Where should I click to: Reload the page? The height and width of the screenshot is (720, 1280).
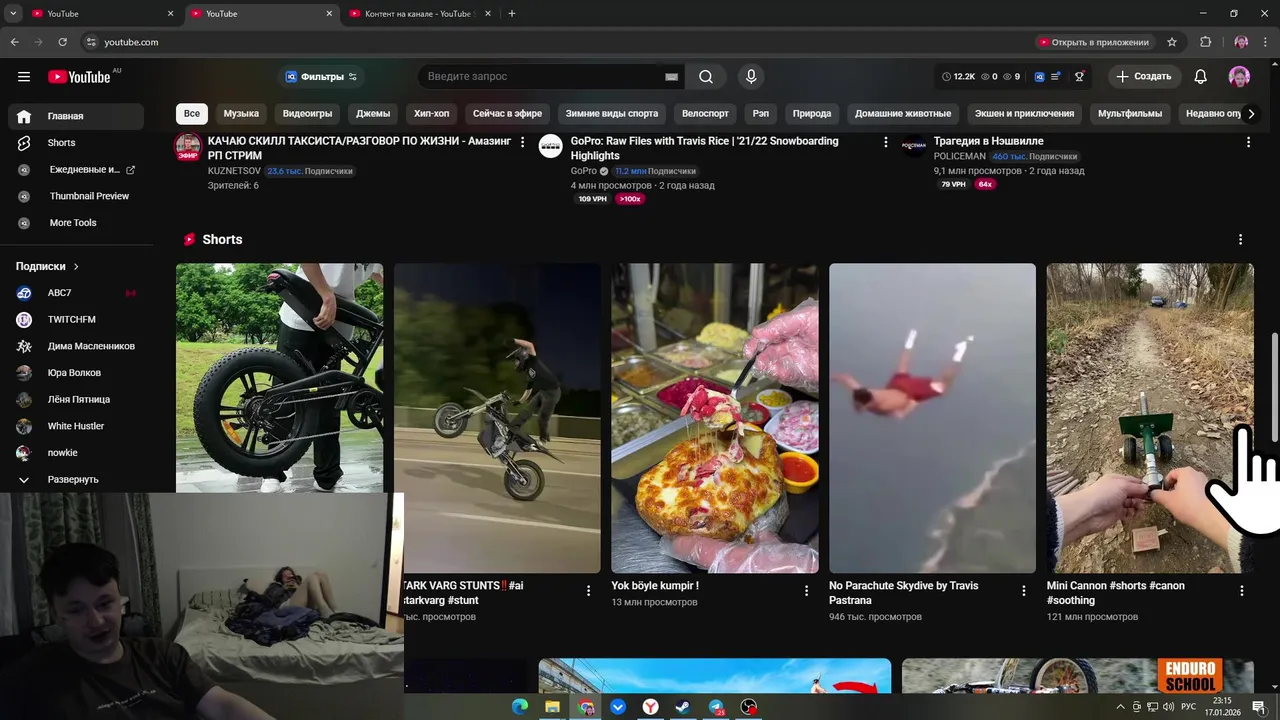(x=62, y=42)
